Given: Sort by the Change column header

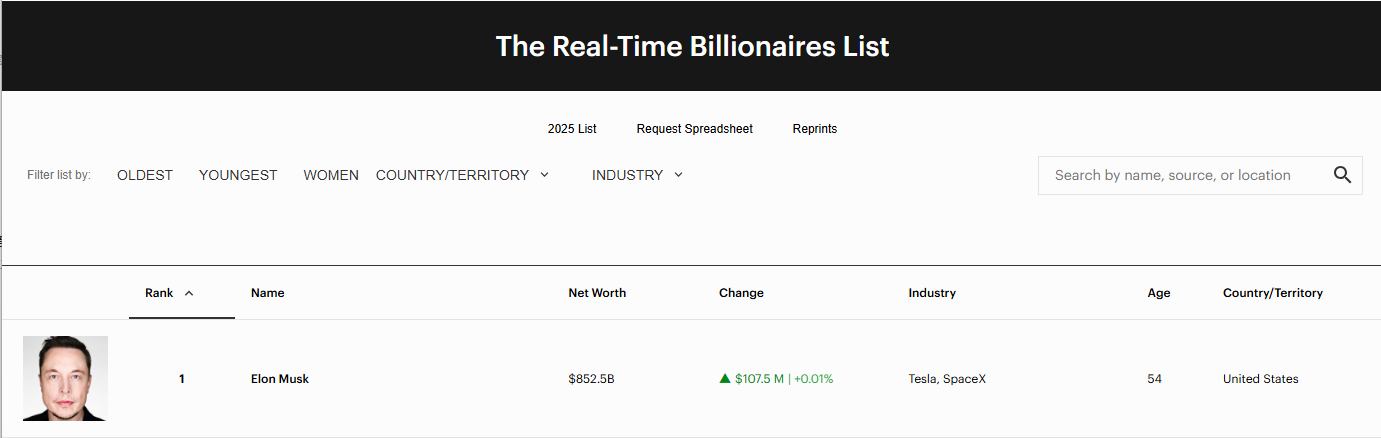Looking at the screenshot, I should pyautogui.click(x=741, y=293).
